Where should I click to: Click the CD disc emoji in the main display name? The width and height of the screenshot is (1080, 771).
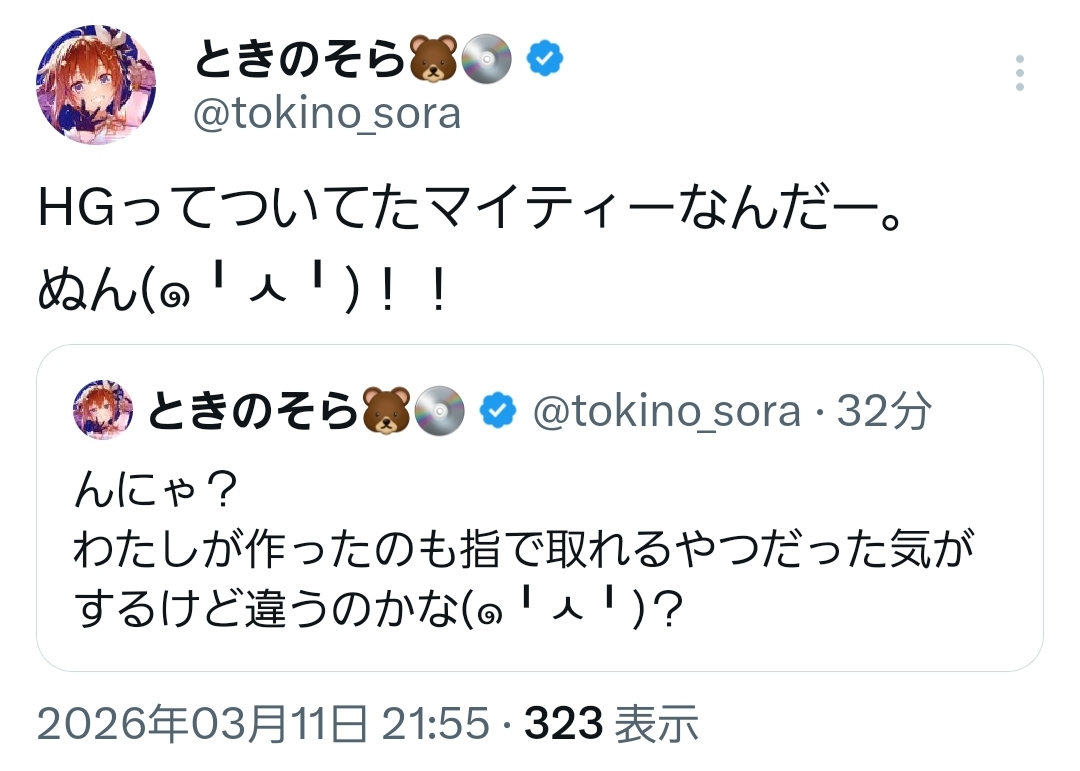[488, 60]
